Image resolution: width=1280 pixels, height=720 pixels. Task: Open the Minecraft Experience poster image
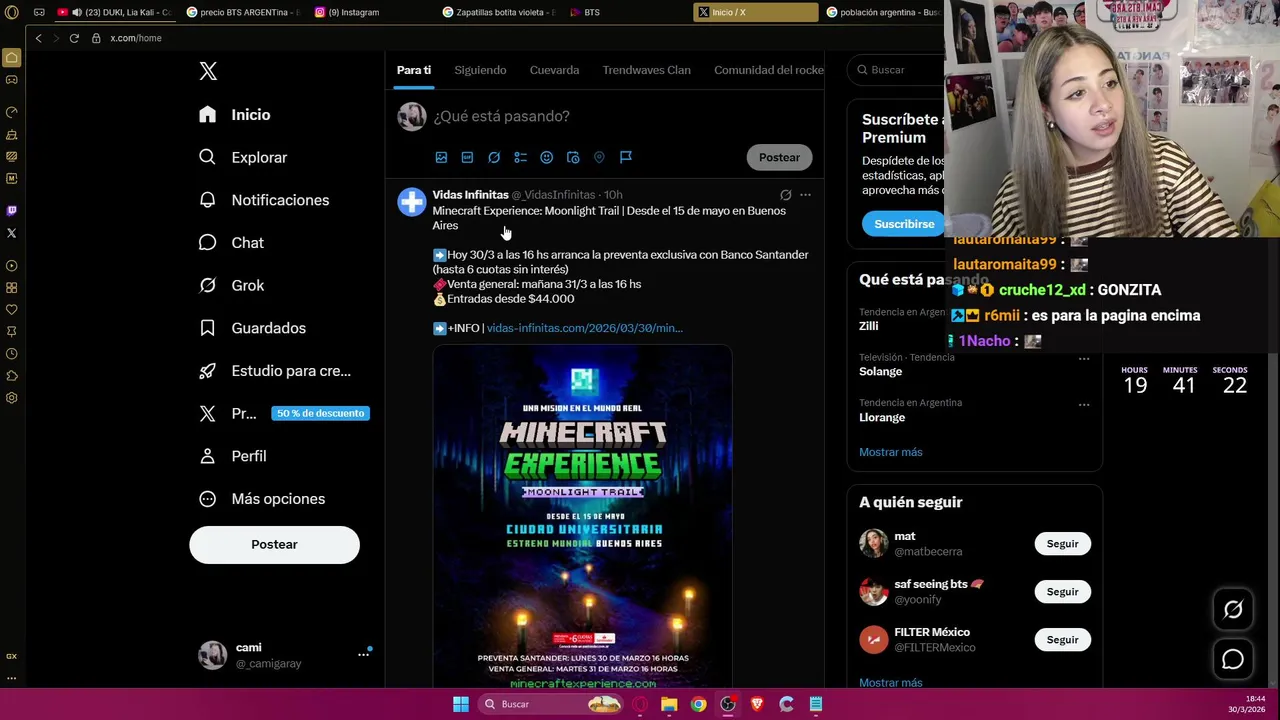[x=582, y=517]
